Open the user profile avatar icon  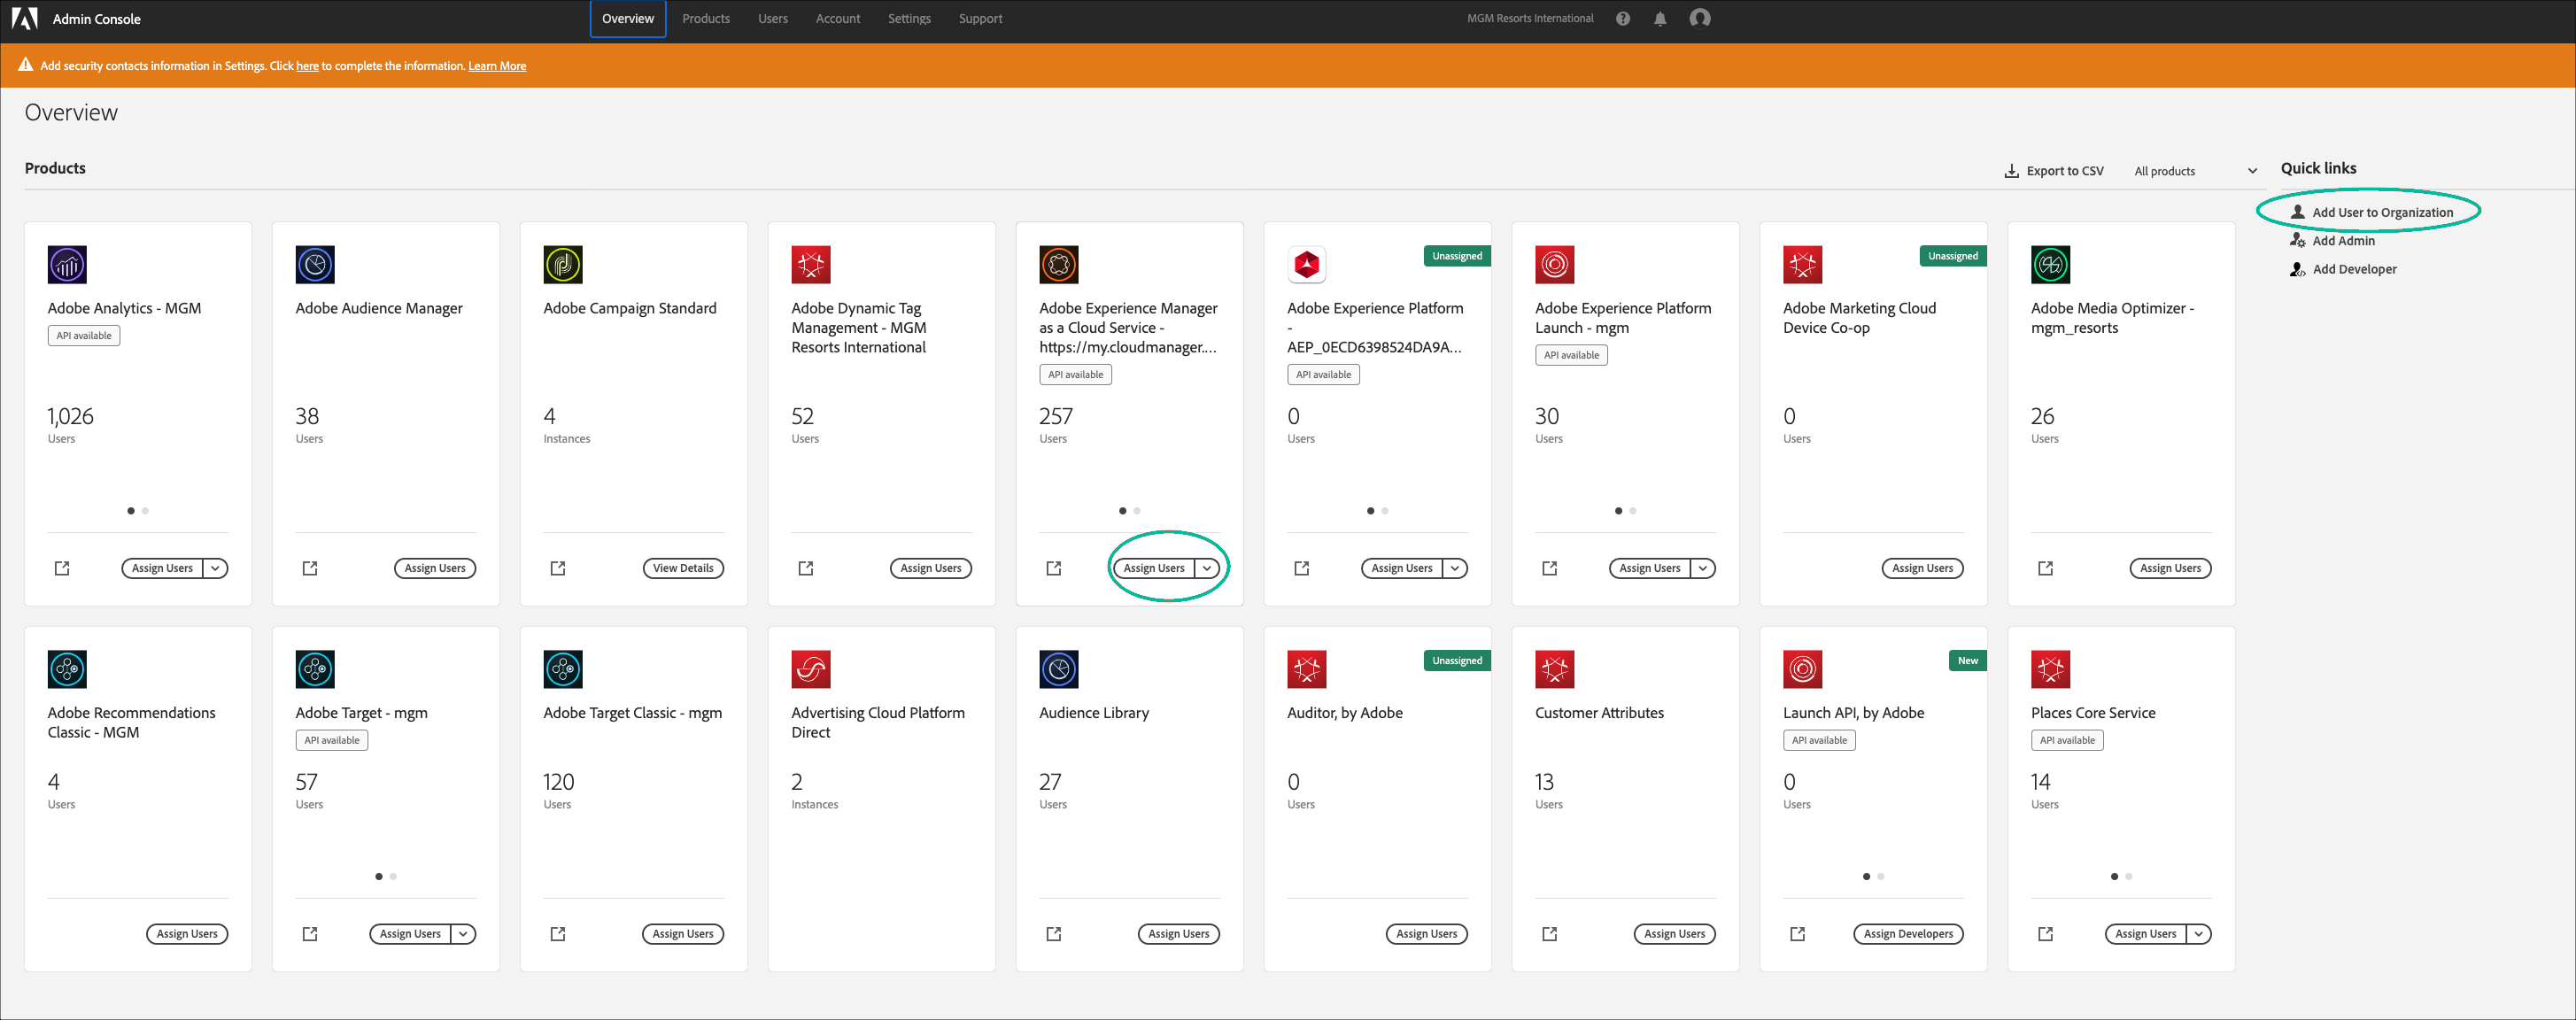click(1699, 19)
